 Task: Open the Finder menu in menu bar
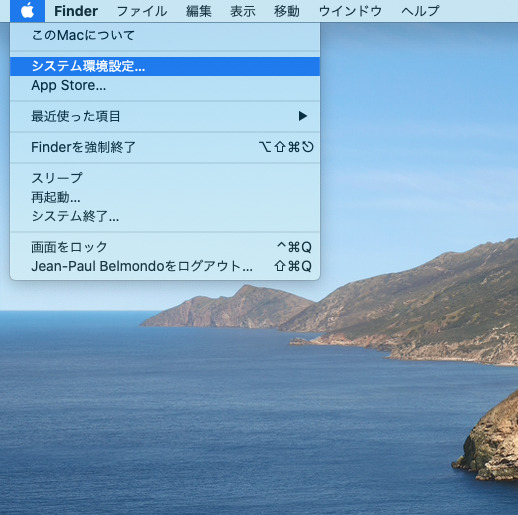pos(76,11)
